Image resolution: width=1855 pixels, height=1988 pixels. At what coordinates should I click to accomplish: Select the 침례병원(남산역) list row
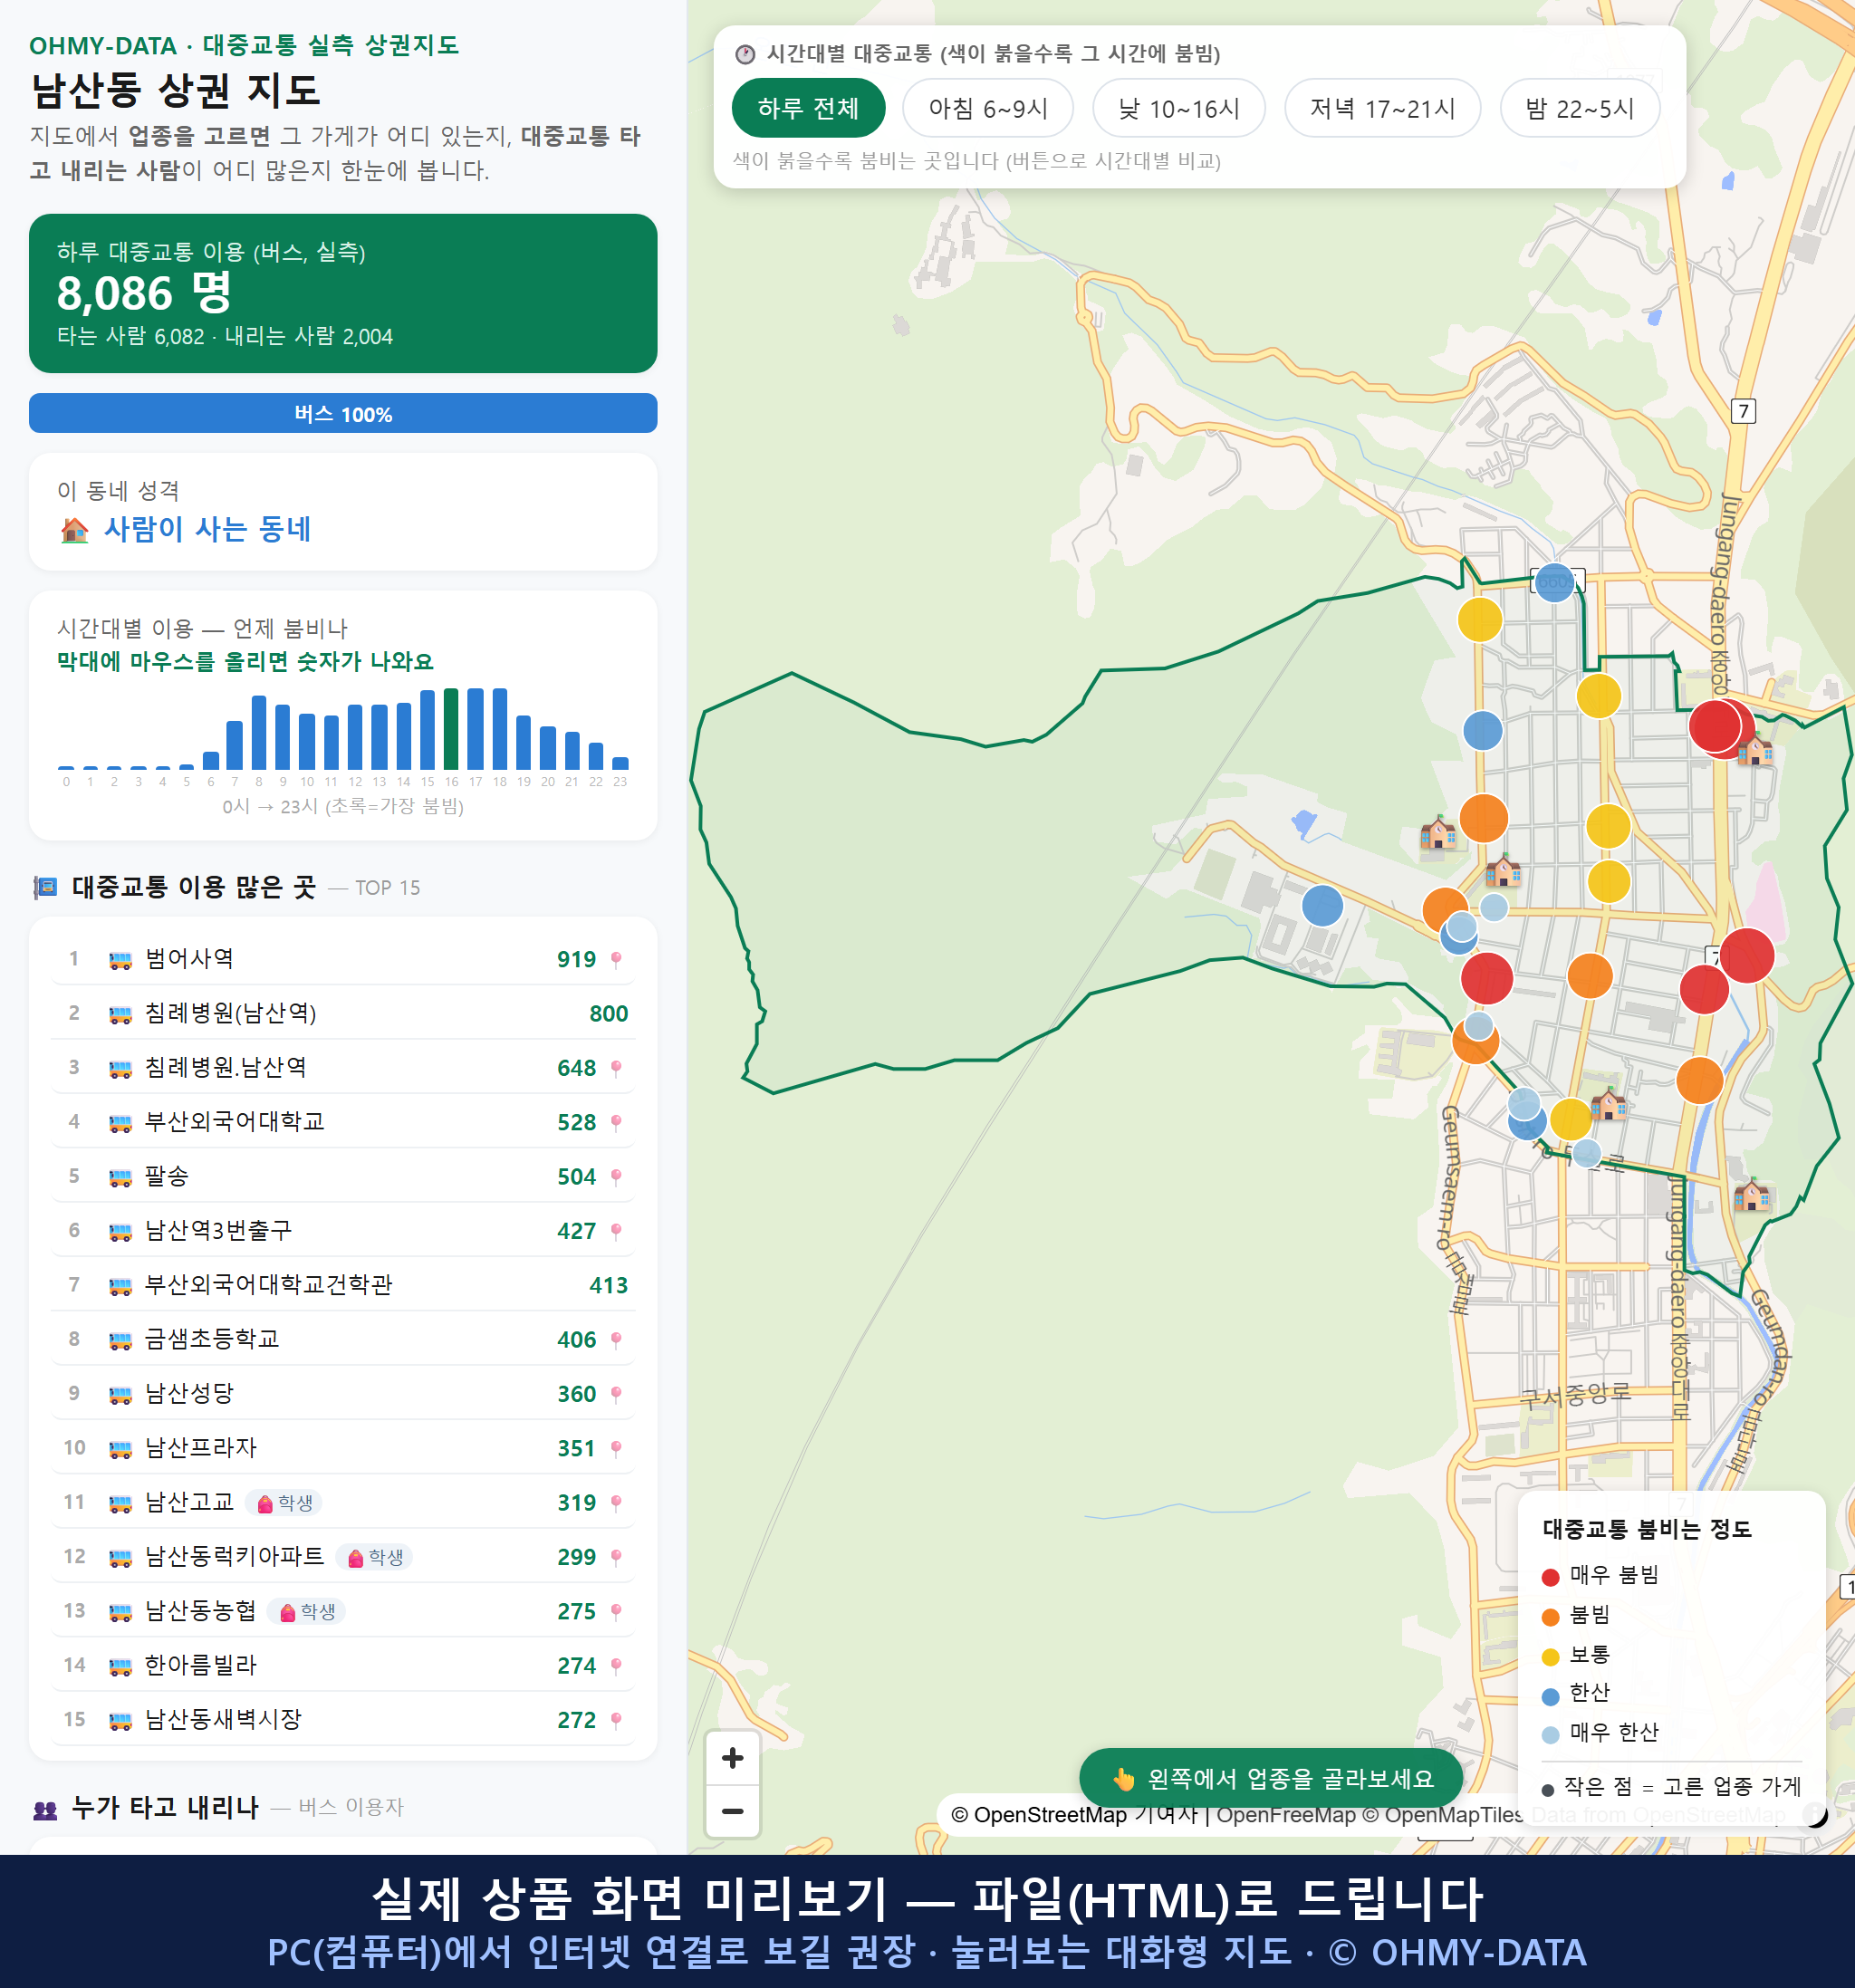343,1013
